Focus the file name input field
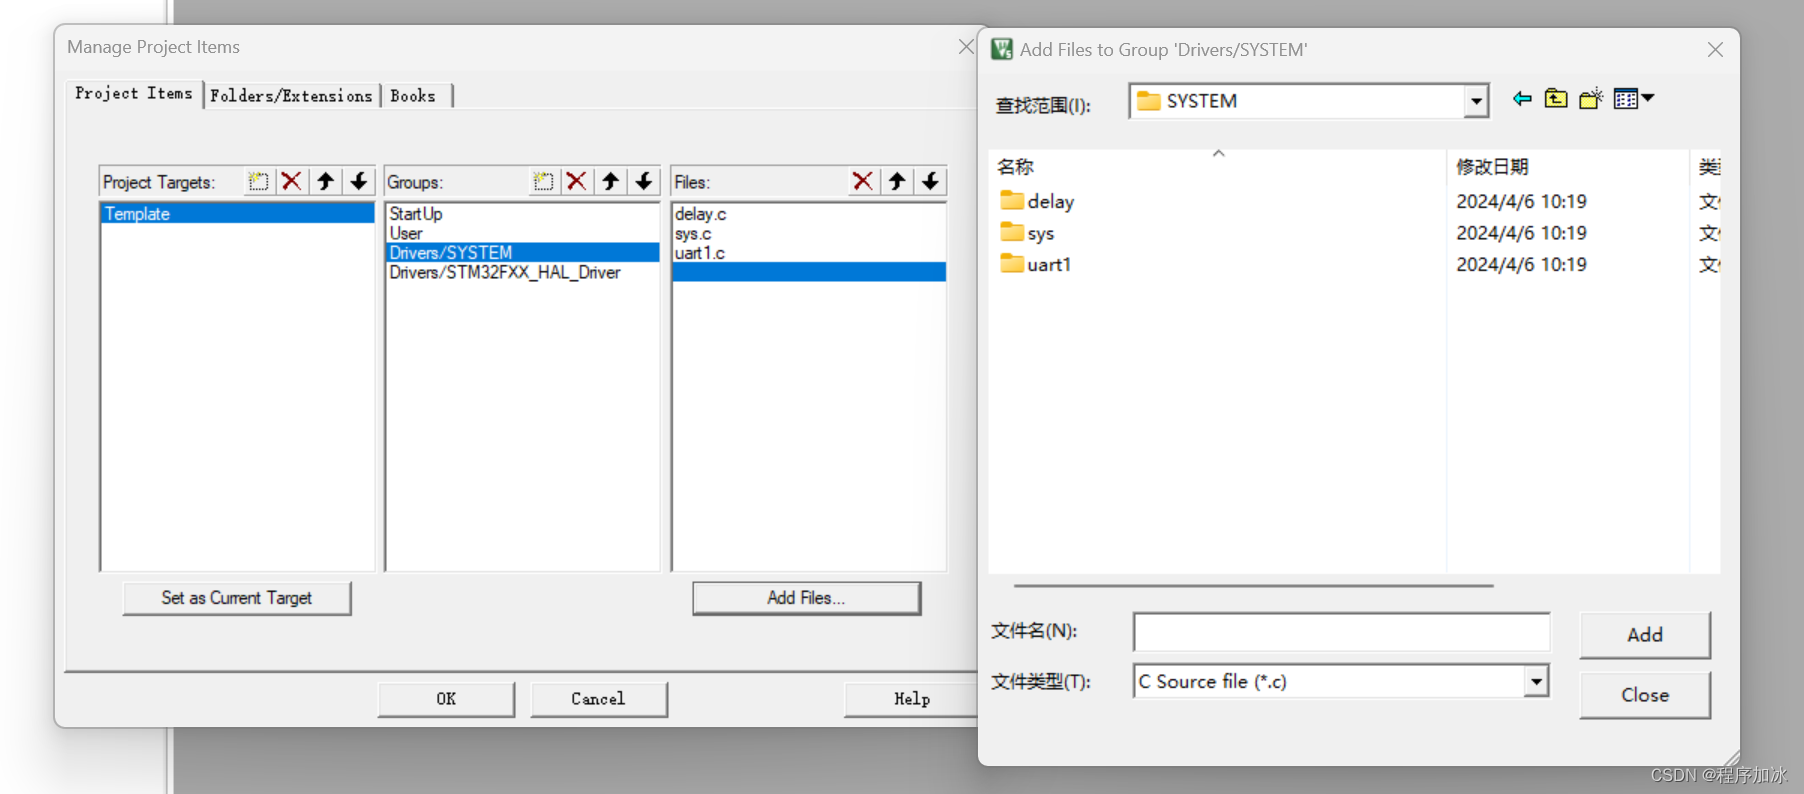Viewport: 1804px width, 794px height. [x=1341, y=632]
